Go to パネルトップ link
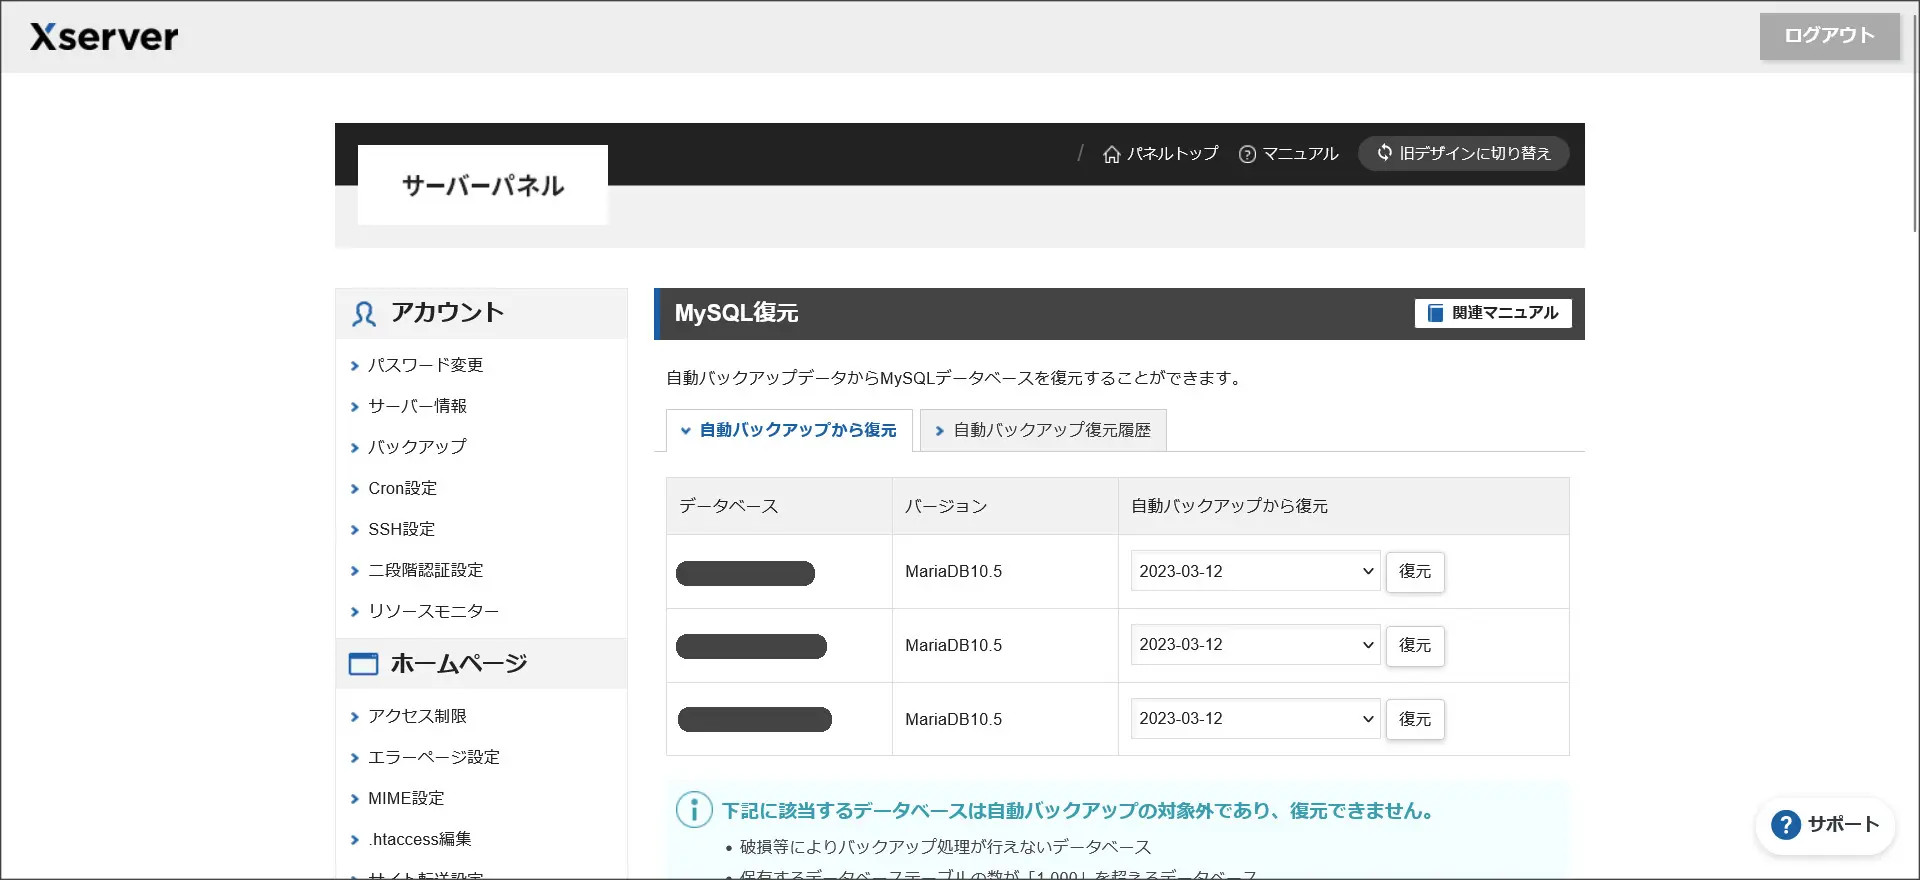1920x880 pixels. 1160,154
